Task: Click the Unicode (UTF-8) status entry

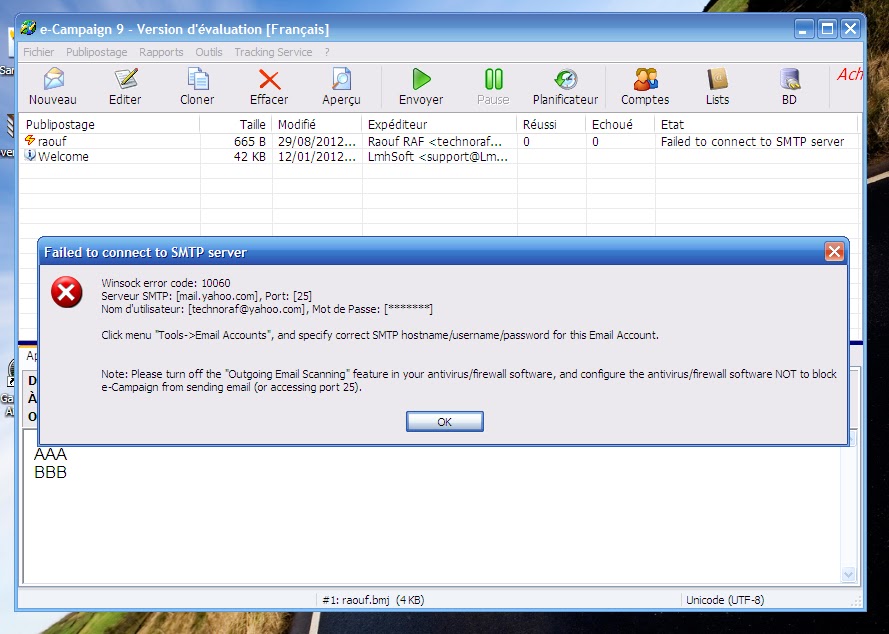Action: [x=725, y=600]
